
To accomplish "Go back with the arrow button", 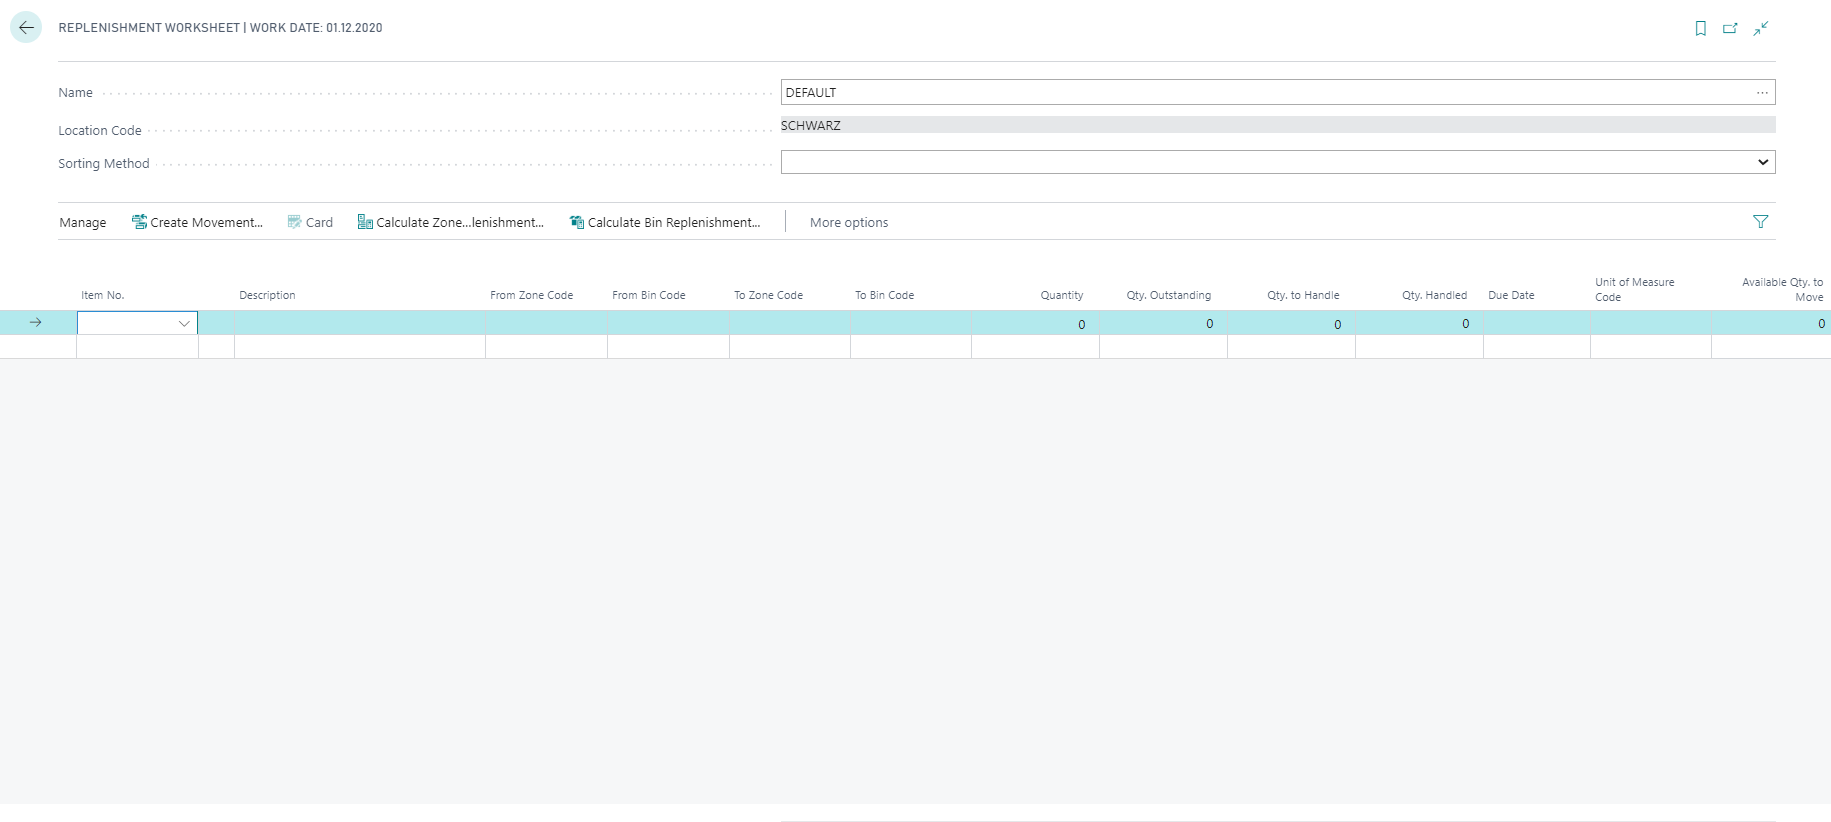I will (26, 28).
